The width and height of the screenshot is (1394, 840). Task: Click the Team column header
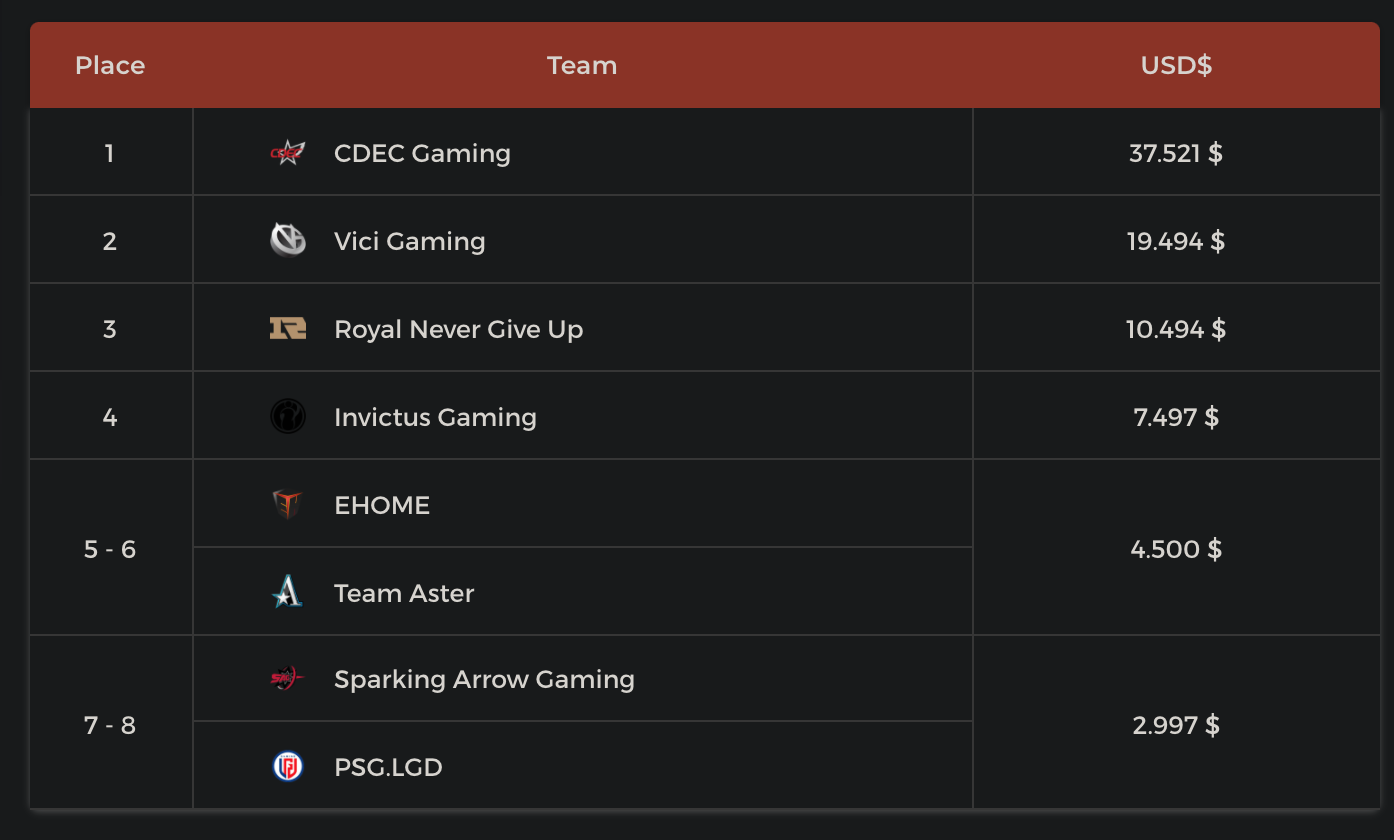click(x=582, y=65)
